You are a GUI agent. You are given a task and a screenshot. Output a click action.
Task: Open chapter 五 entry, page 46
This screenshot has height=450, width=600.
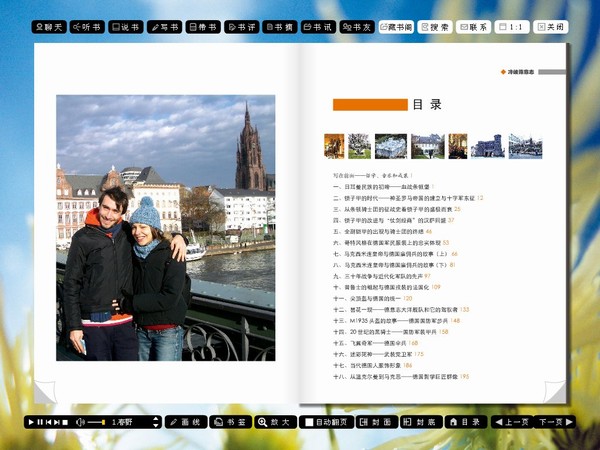point(382,232)
